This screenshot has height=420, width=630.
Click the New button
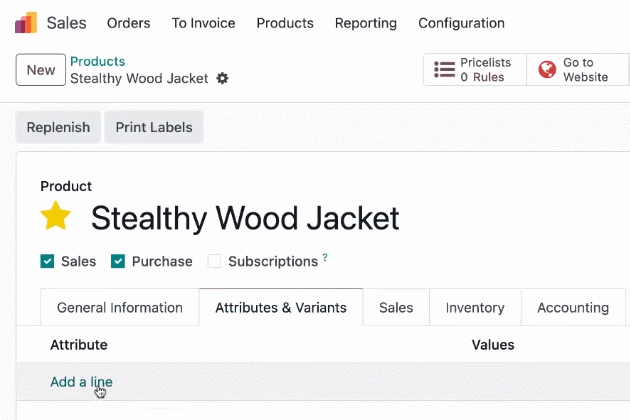click(41, 70)
